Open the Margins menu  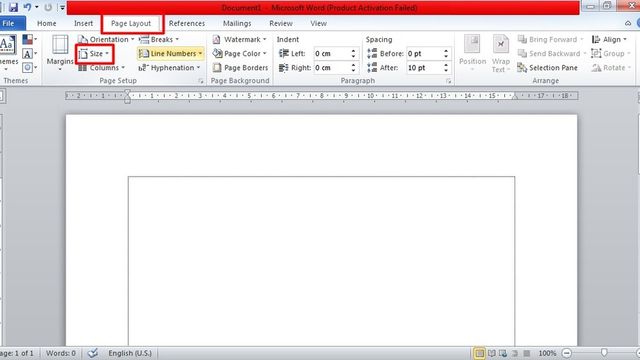click(x=60, y=53)
